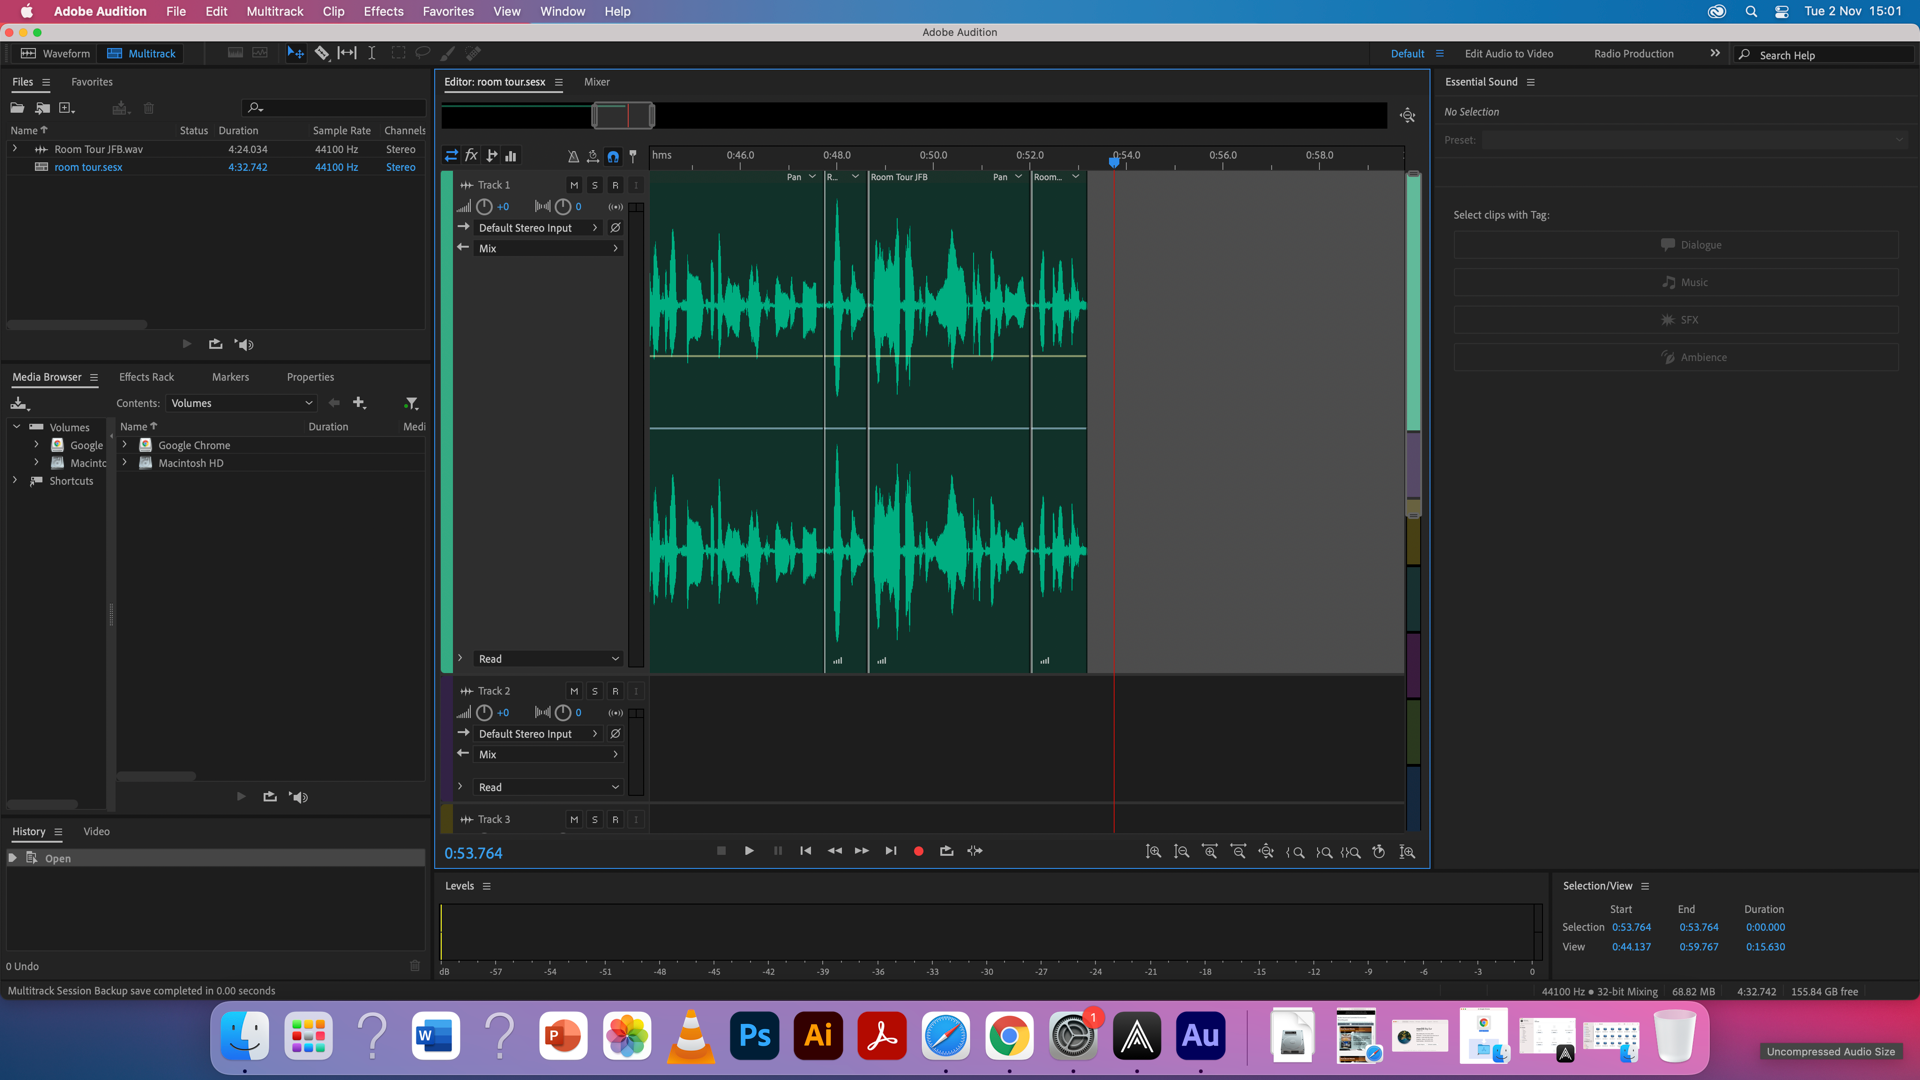Click the Sends view icon
This screenshot has height=1080, width=1920.
(x=491, y=155)
